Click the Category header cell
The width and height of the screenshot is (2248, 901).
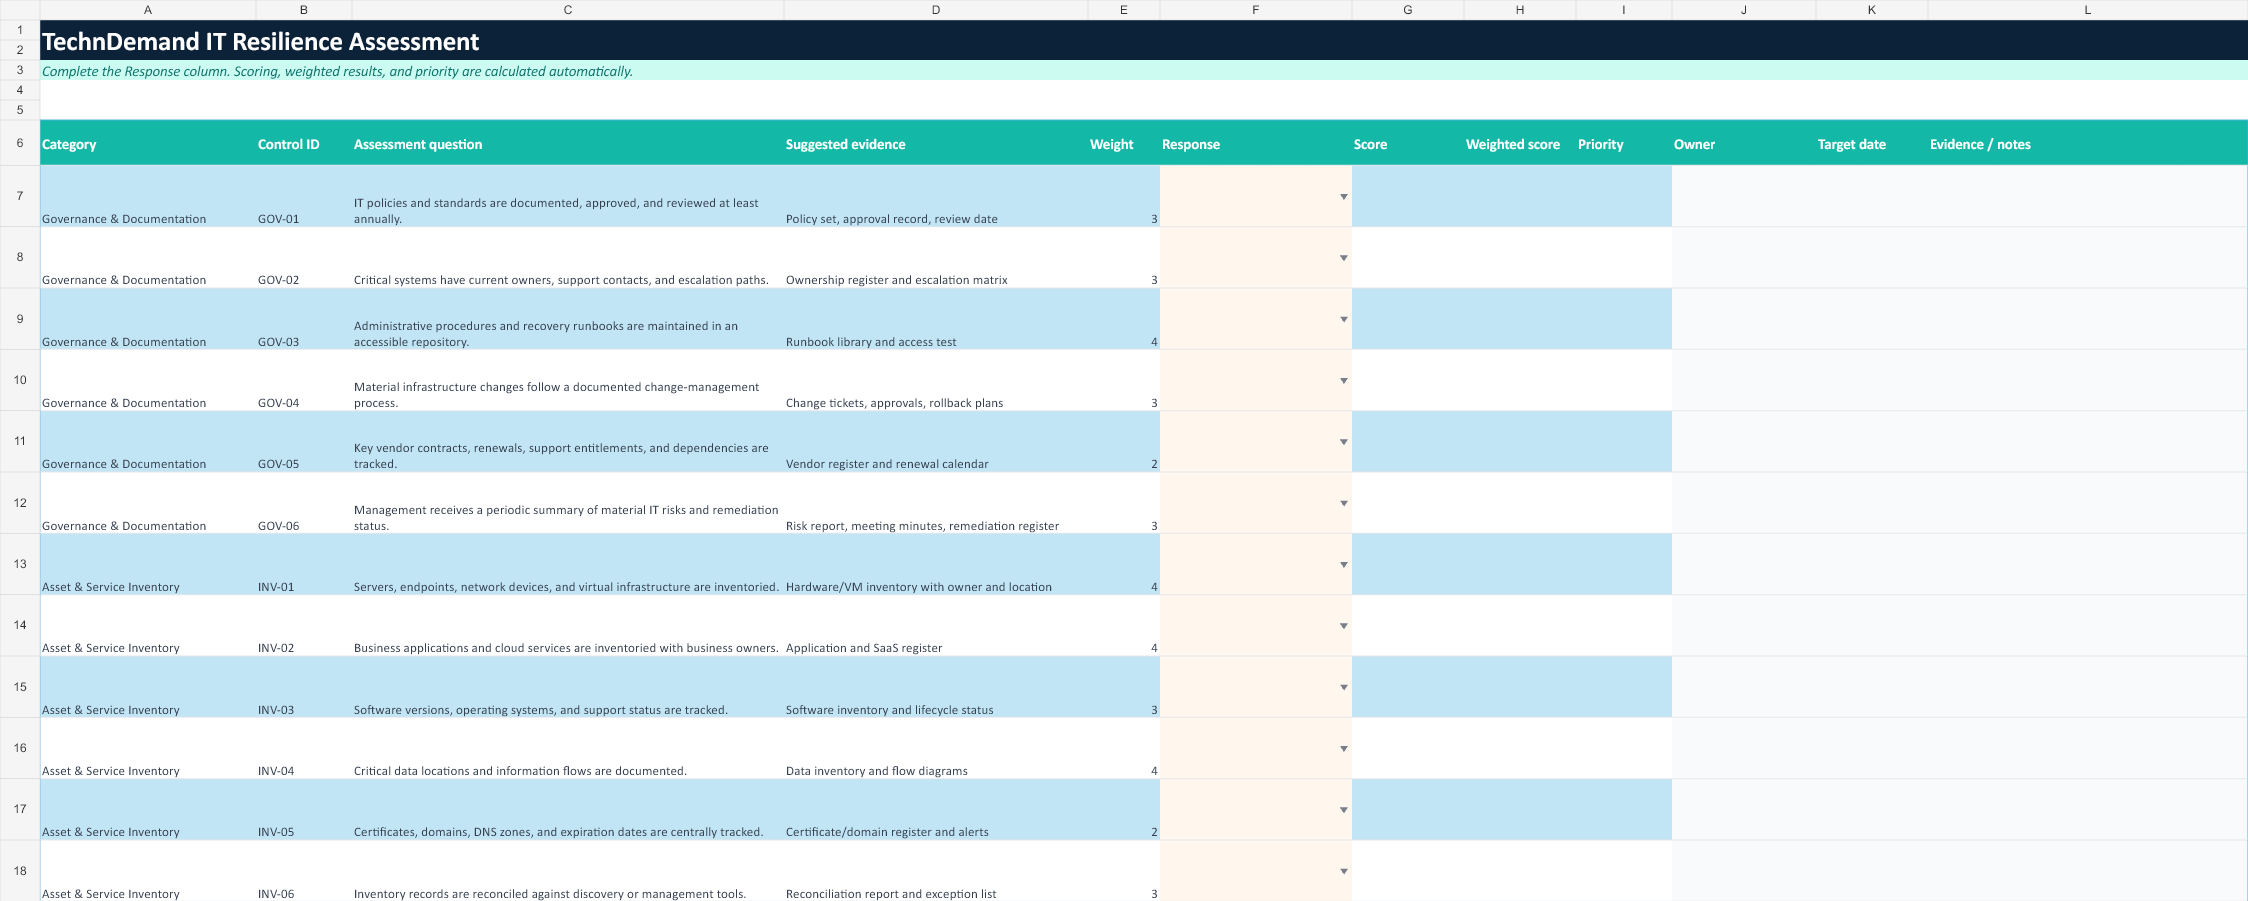pos(148,144)
